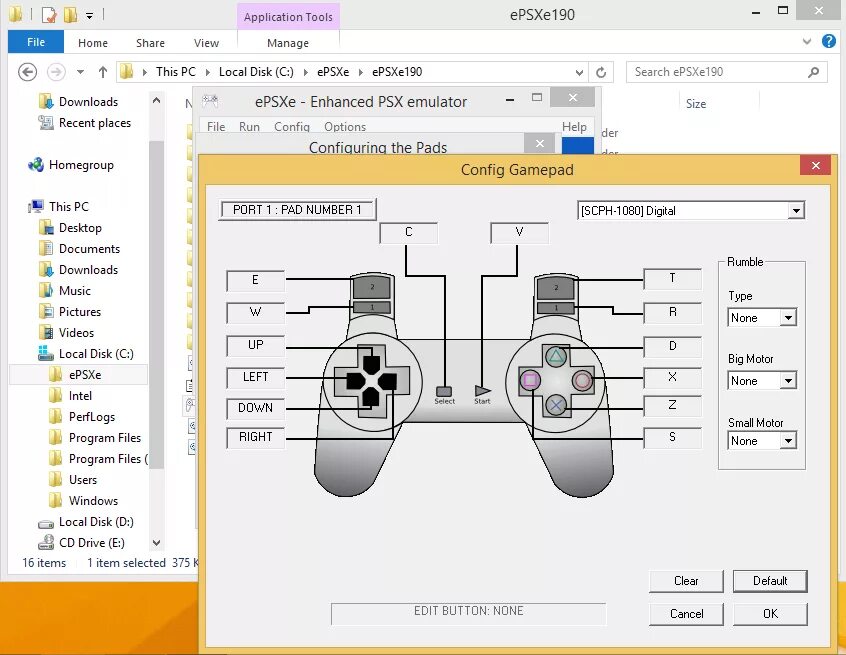Click the Cross button on gamepad image
Viewport: 846px width, 655px height.
(x=556, y=405)
